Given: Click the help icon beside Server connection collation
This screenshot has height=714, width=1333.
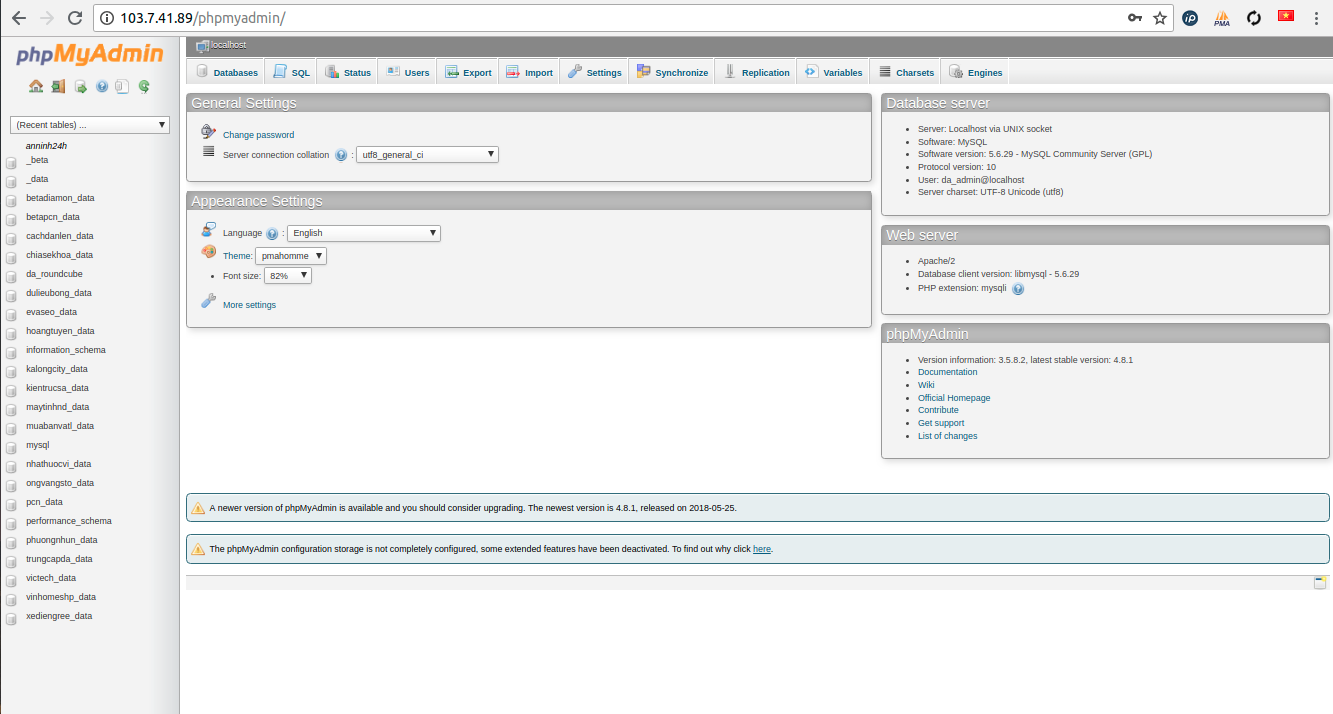Looking at the screenshot, I should click(341, 155).
